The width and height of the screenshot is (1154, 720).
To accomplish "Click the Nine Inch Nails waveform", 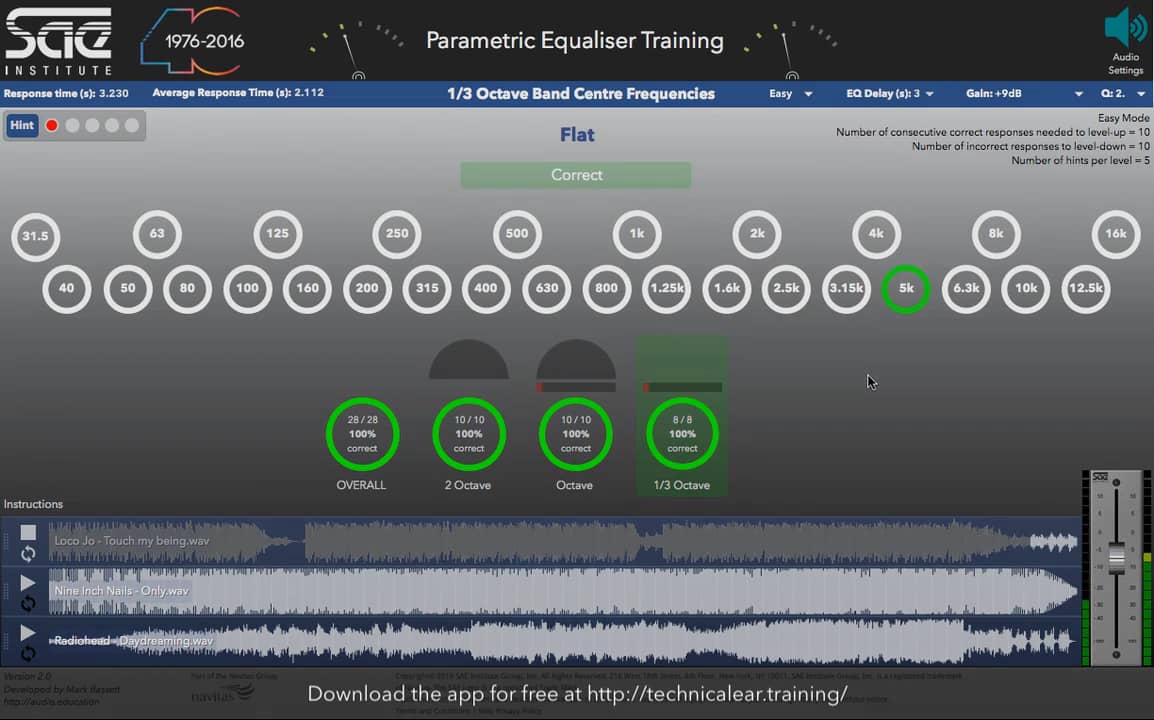I will point(564,591).
